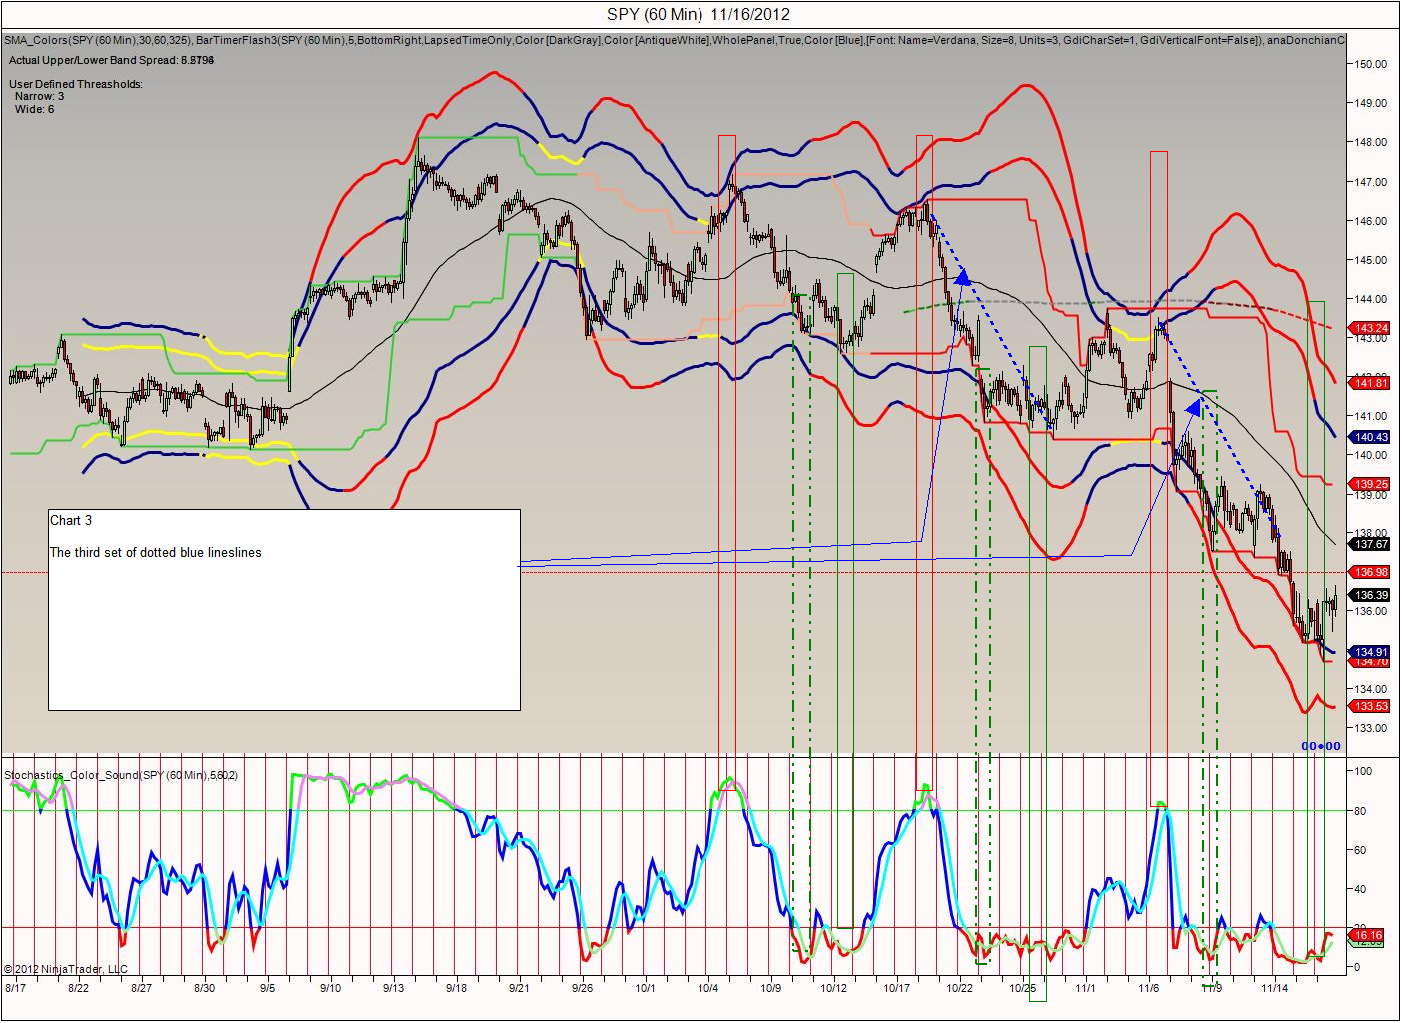Click the 11/14 date on time axis

coord(1275,988)
